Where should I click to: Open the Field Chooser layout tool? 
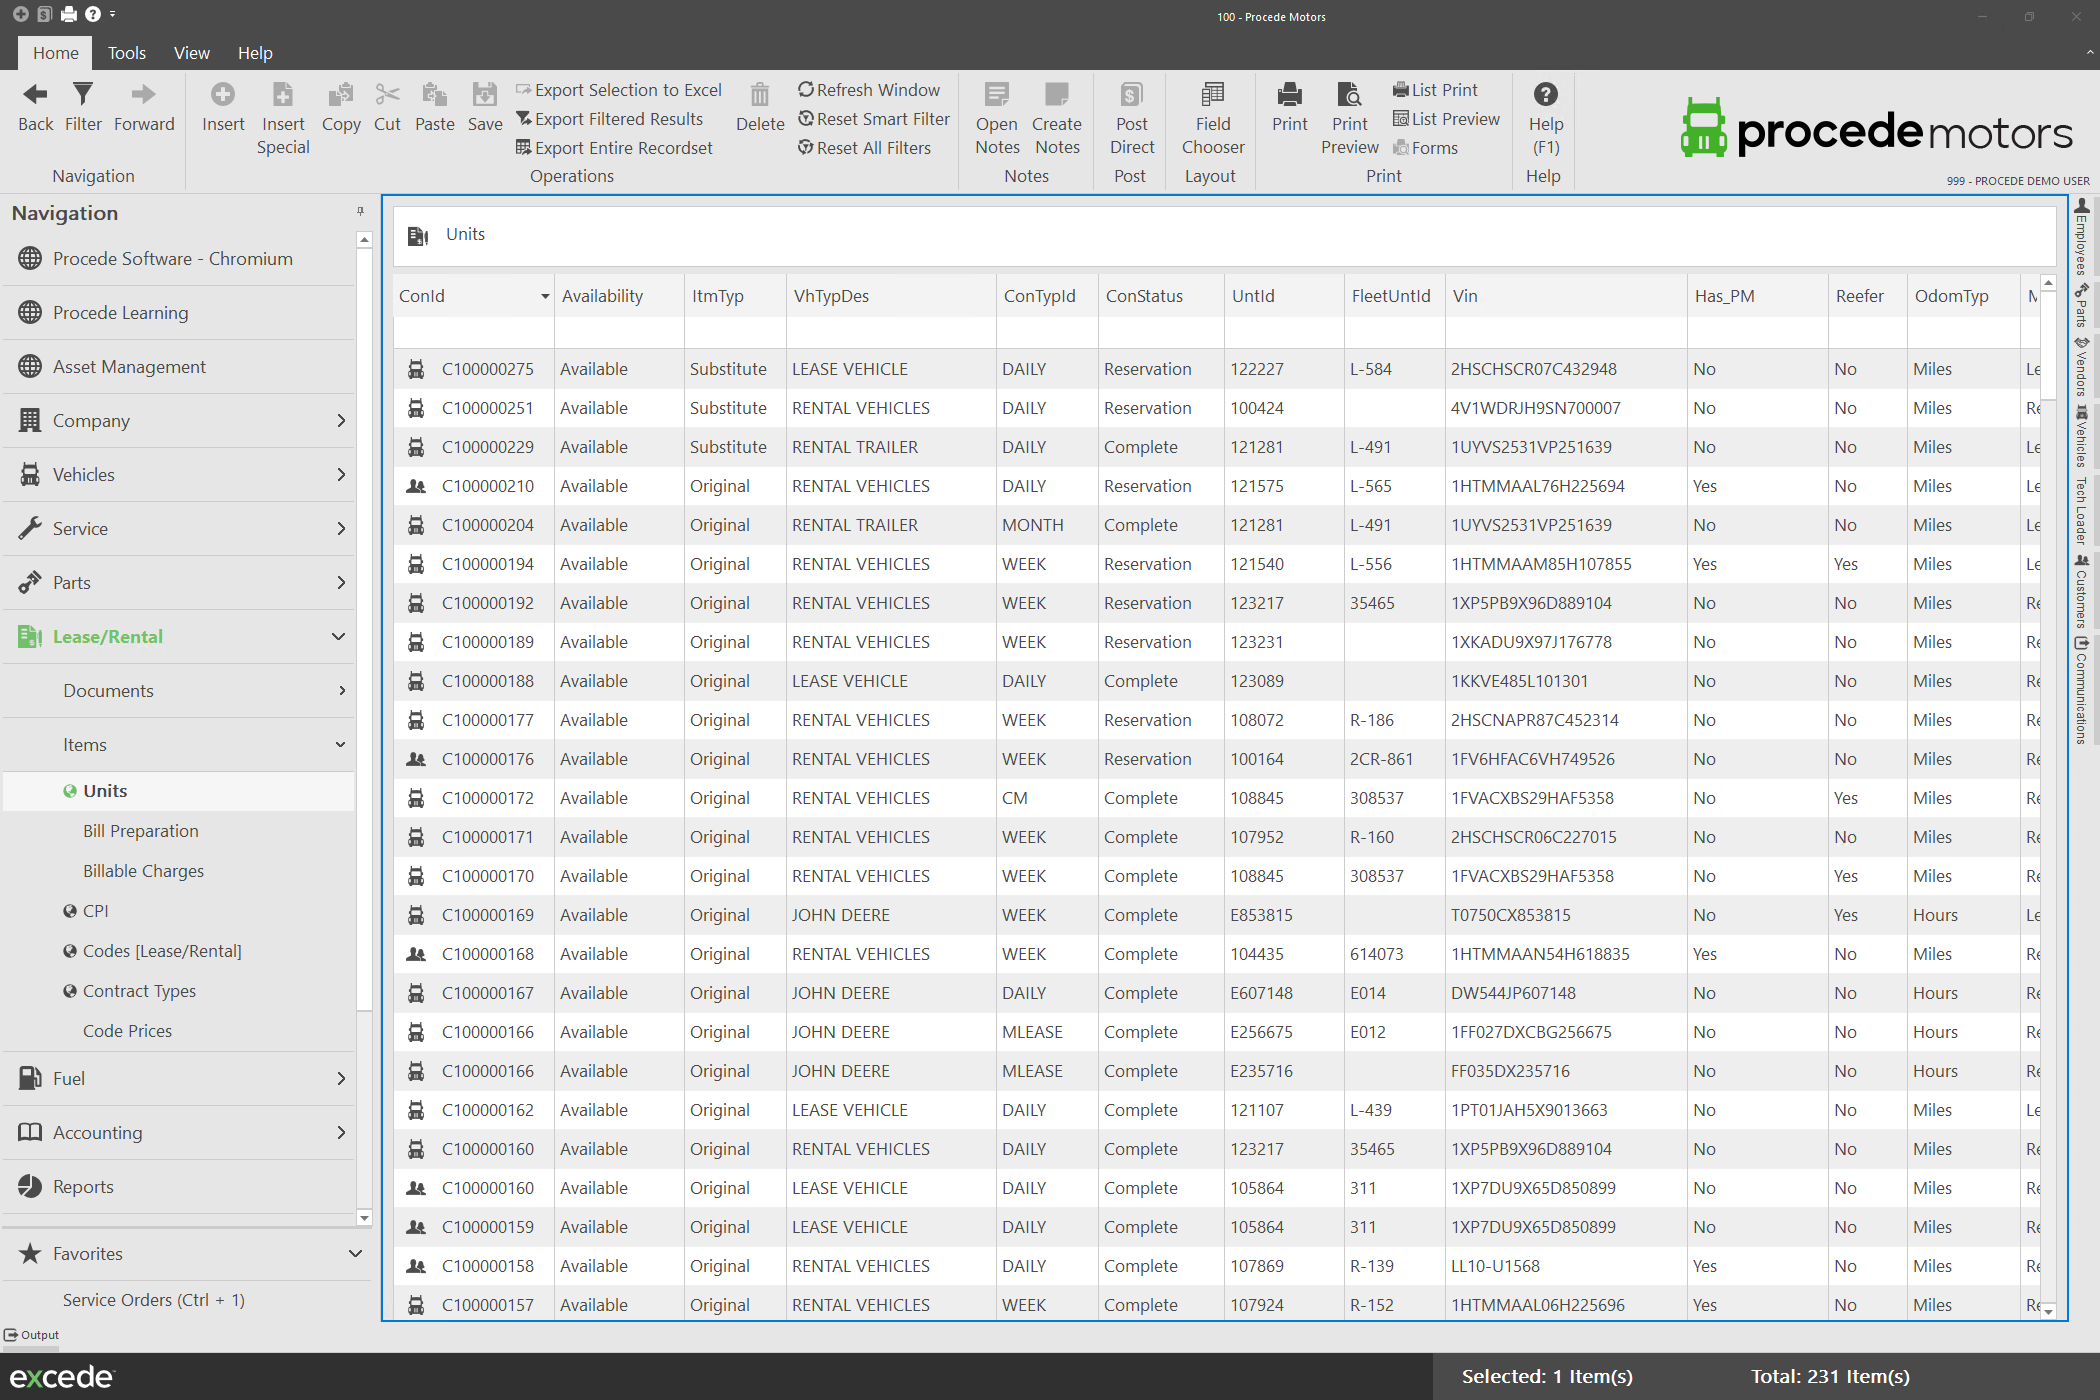click(1212, 96)
